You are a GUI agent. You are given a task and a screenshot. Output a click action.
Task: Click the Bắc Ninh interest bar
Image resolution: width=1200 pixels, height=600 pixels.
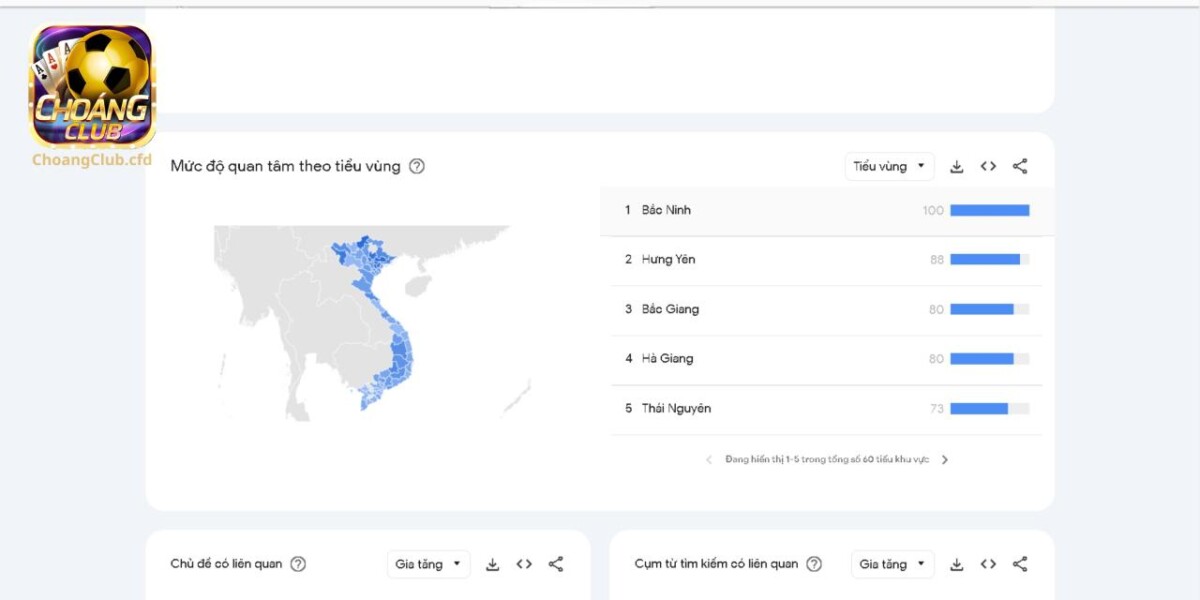(989, 210)
